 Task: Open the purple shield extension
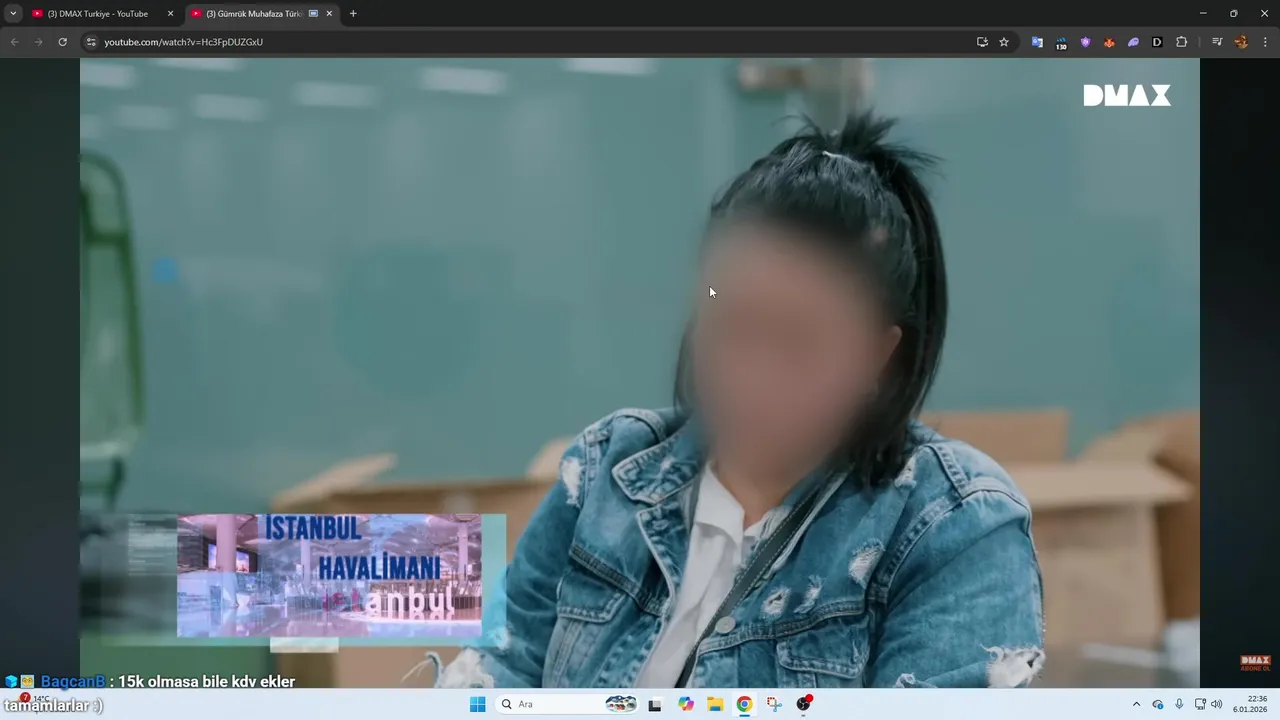[x=1085, y=42]
